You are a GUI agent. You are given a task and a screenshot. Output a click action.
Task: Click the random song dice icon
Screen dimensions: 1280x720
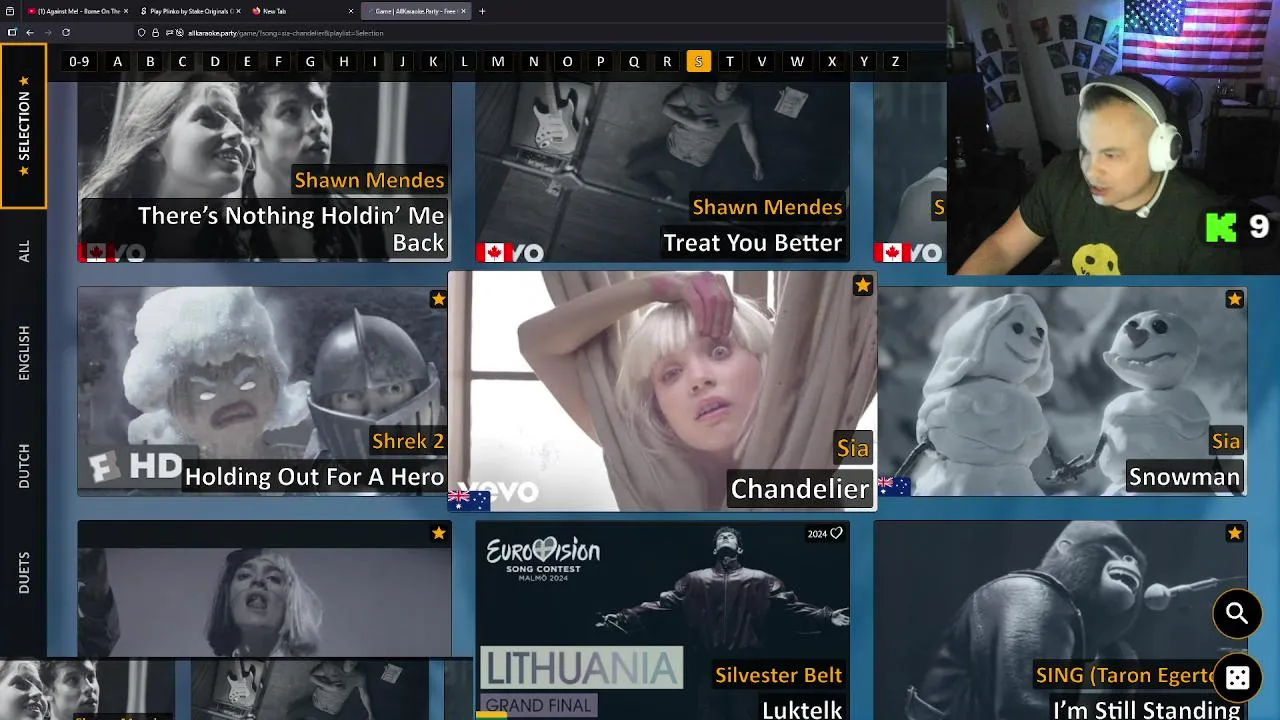(x=1237, y=677)
